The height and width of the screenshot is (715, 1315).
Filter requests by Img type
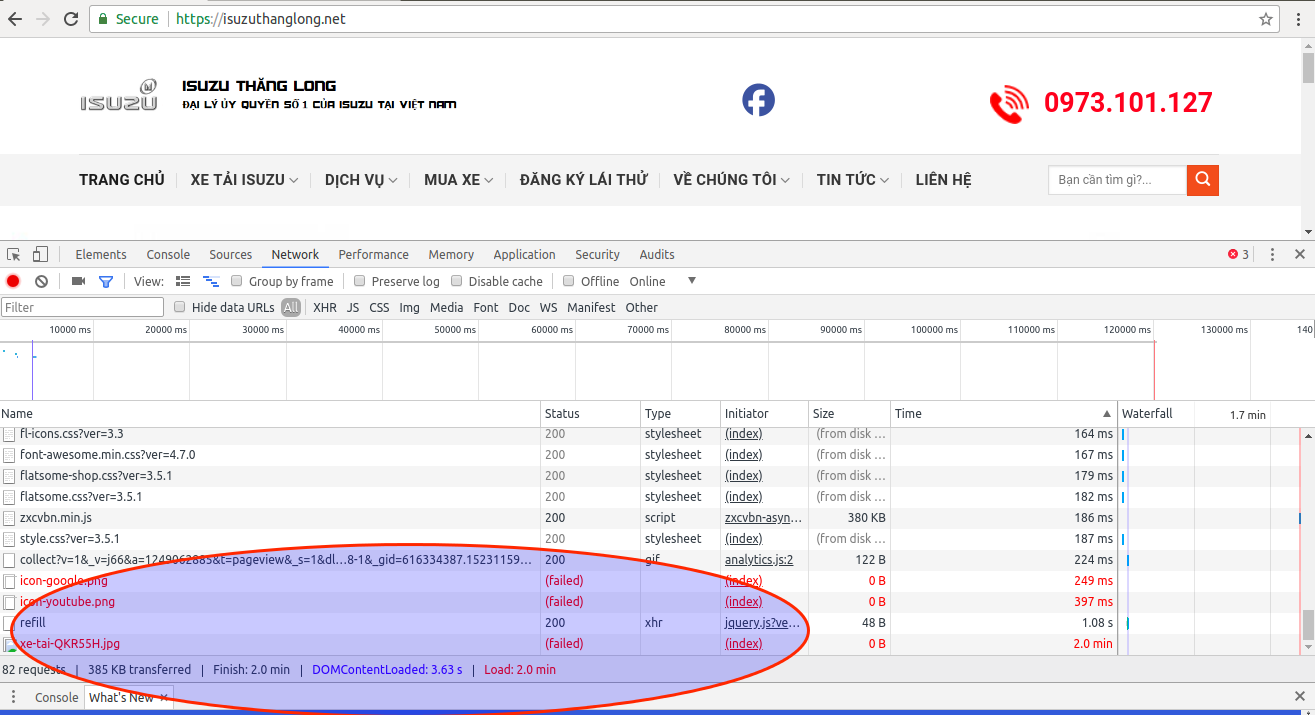pyautogui.click(x=409, y=307)
